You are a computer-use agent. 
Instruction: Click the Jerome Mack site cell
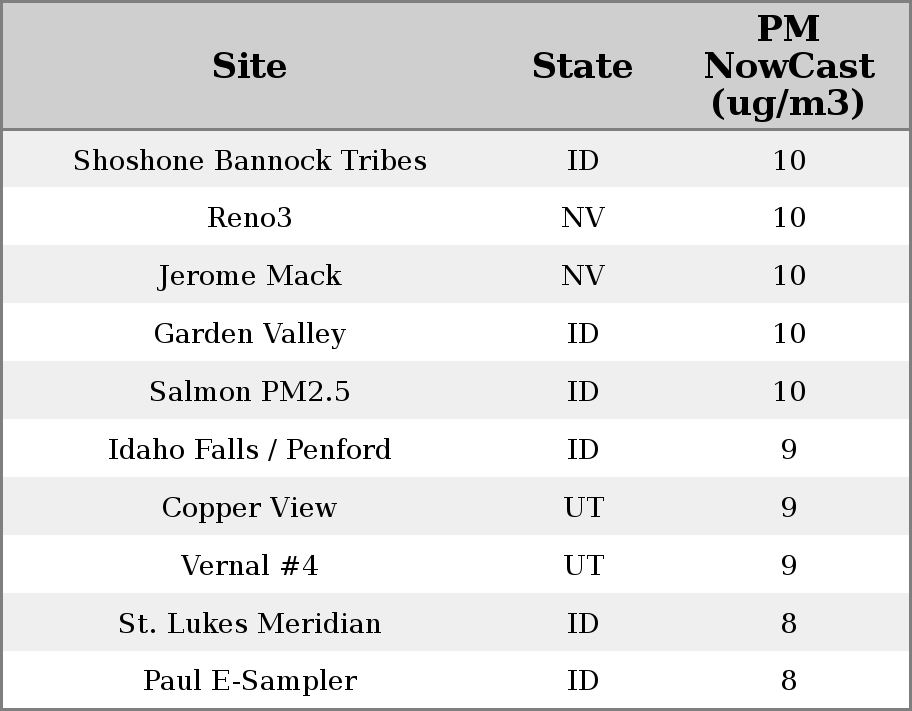(249, 276)
